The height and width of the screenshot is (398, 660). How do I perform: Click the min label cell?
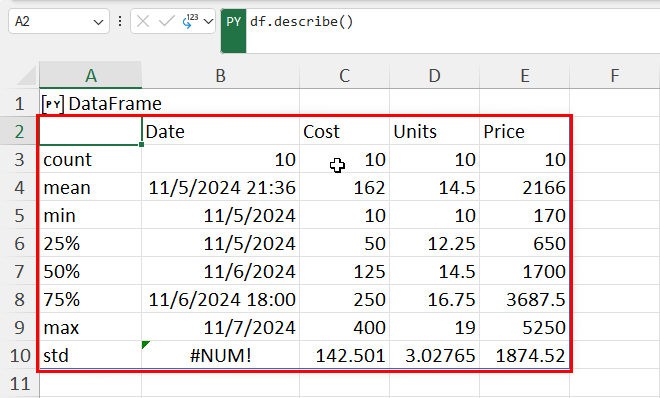(90, 215)
